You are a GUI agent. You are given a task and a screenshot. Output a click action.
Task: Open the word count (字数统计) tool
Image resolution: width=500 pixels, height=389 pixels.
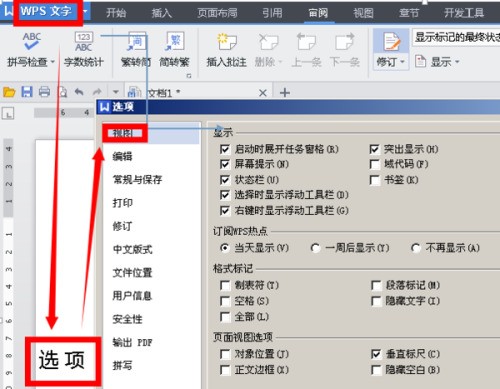[x=84, y=49]
